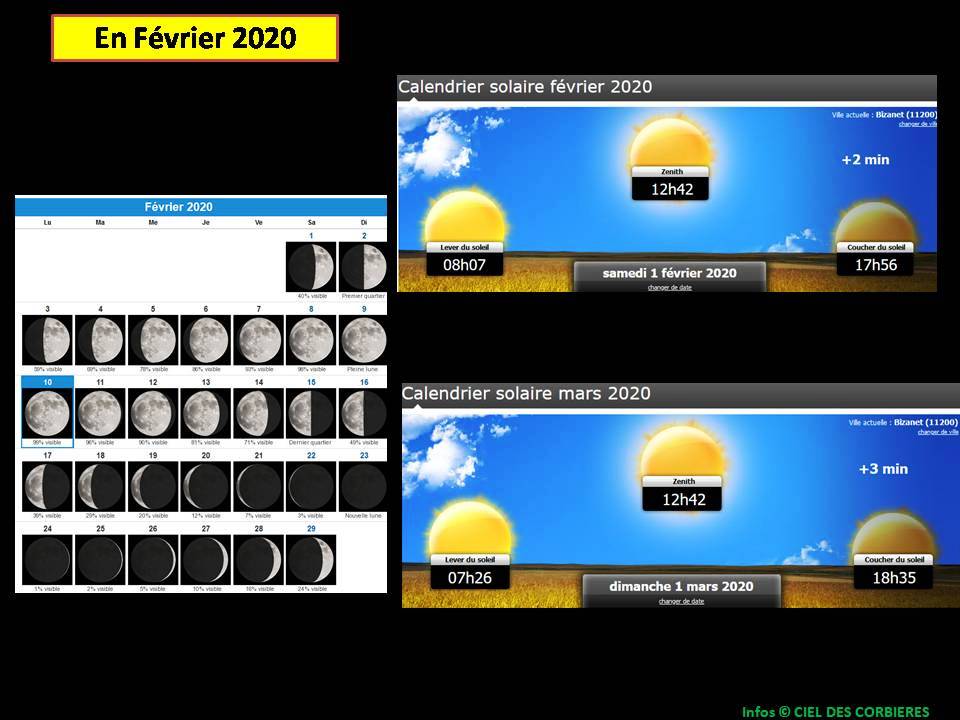Click the day number 22 in the calendar

click(x=311, y=456)
